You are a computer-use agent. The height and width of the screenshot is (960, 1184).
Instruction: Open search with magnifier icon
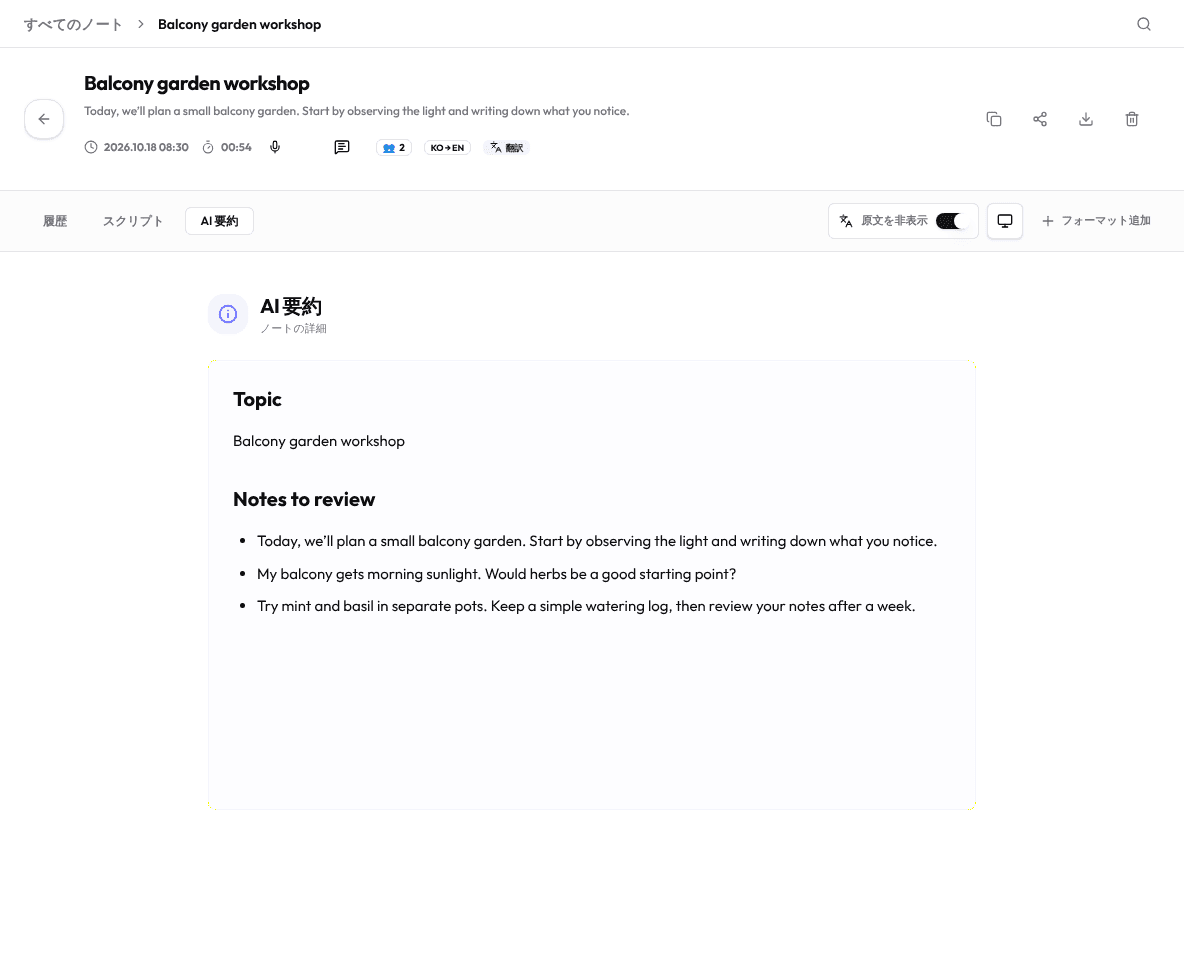click(1143, 24)
